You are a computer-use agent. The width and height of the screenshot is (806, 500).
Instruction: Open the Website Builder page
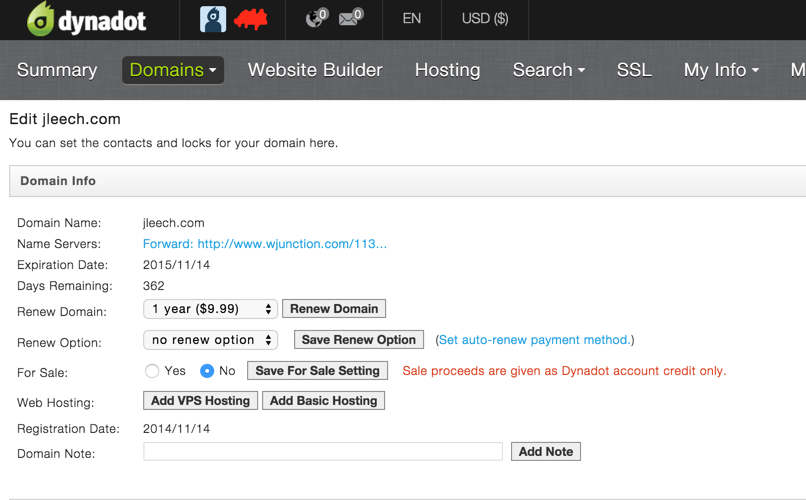(315, 70)
